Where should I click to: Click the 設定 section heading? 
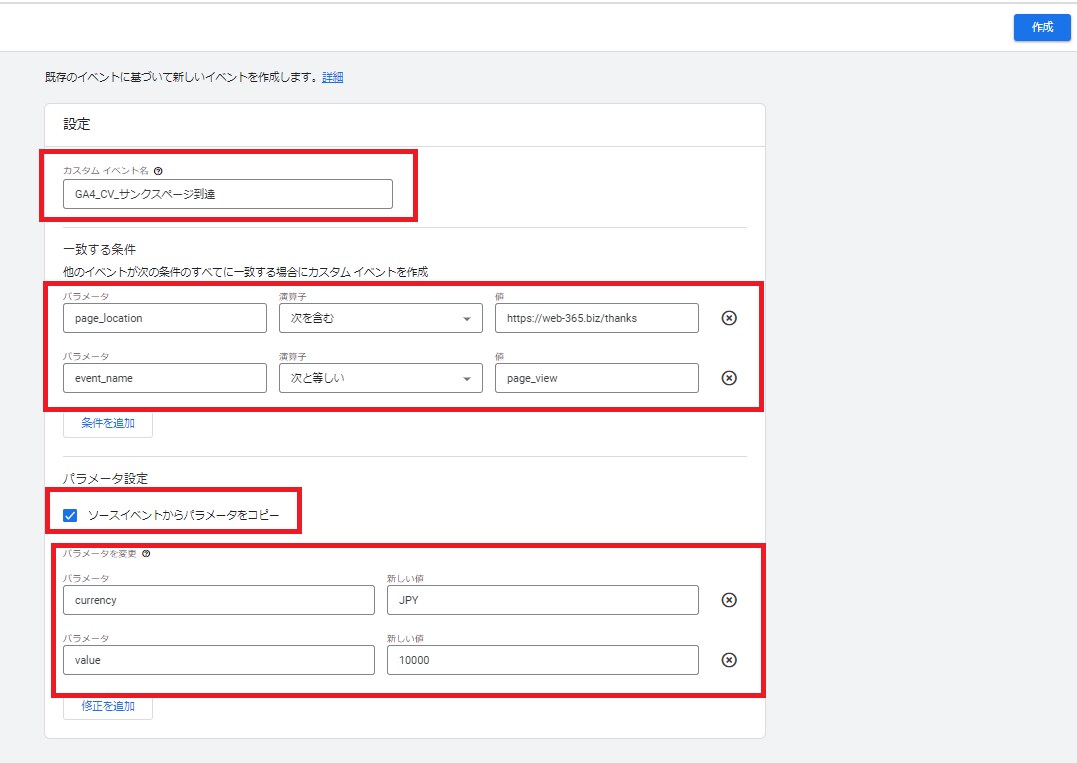click(77, 124)
